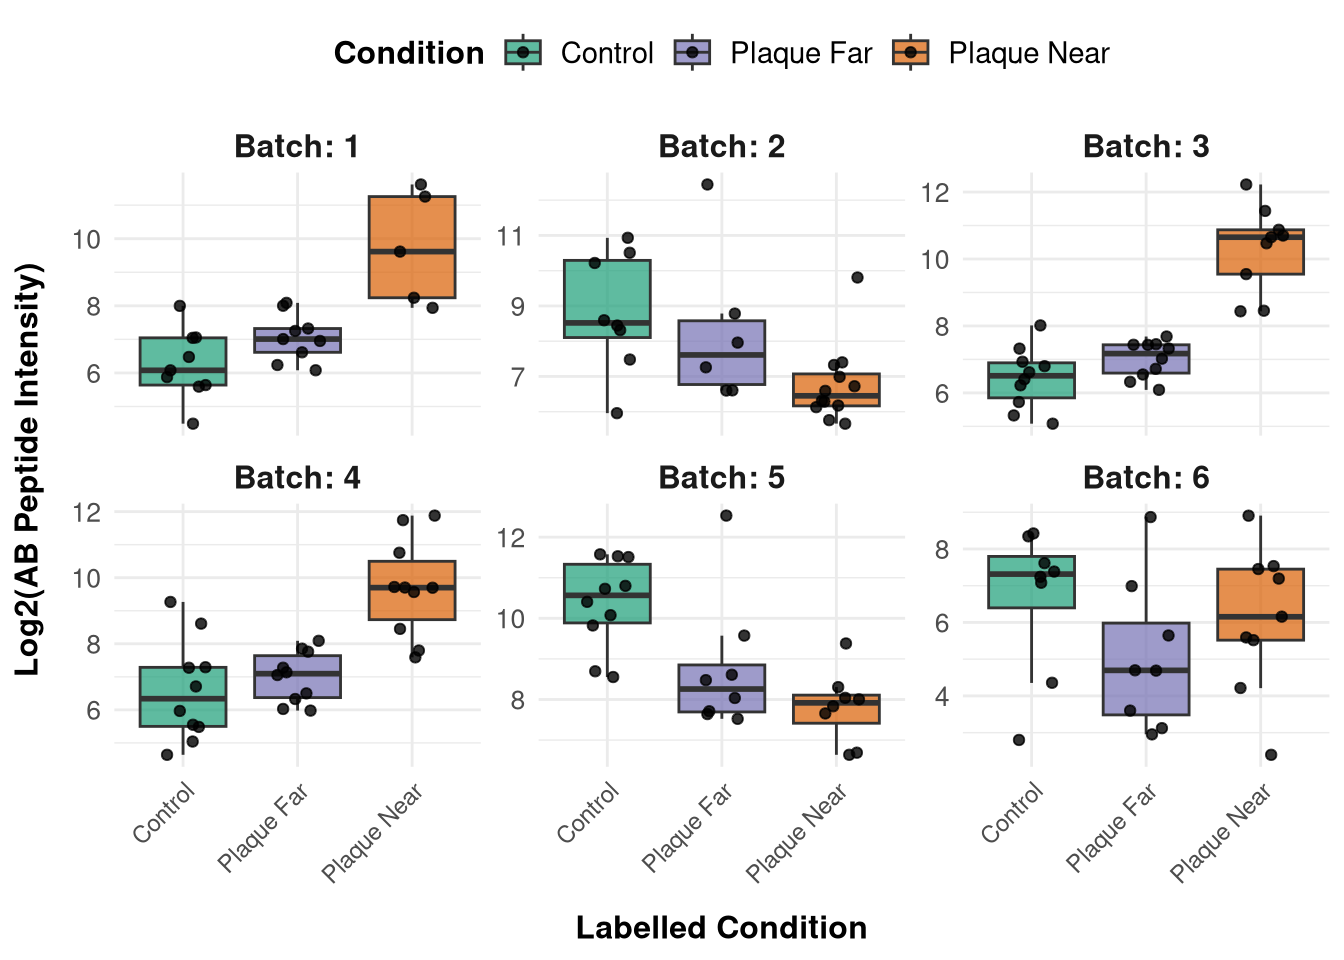Click the Batch: 2 panel title

(721, 147)
